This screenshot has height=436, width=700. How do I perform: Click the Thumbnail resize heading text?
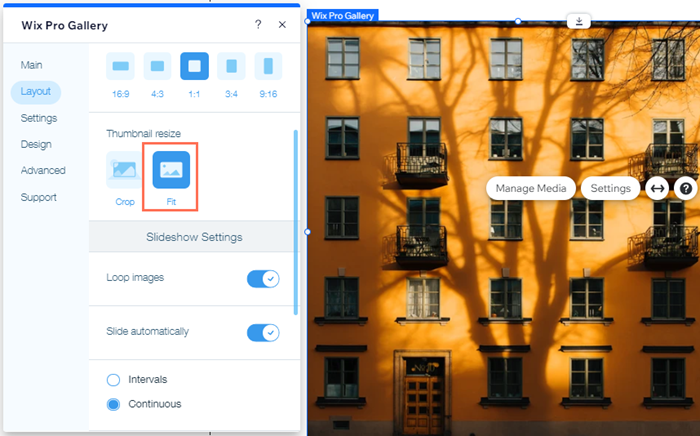click(x=143, y=133)
